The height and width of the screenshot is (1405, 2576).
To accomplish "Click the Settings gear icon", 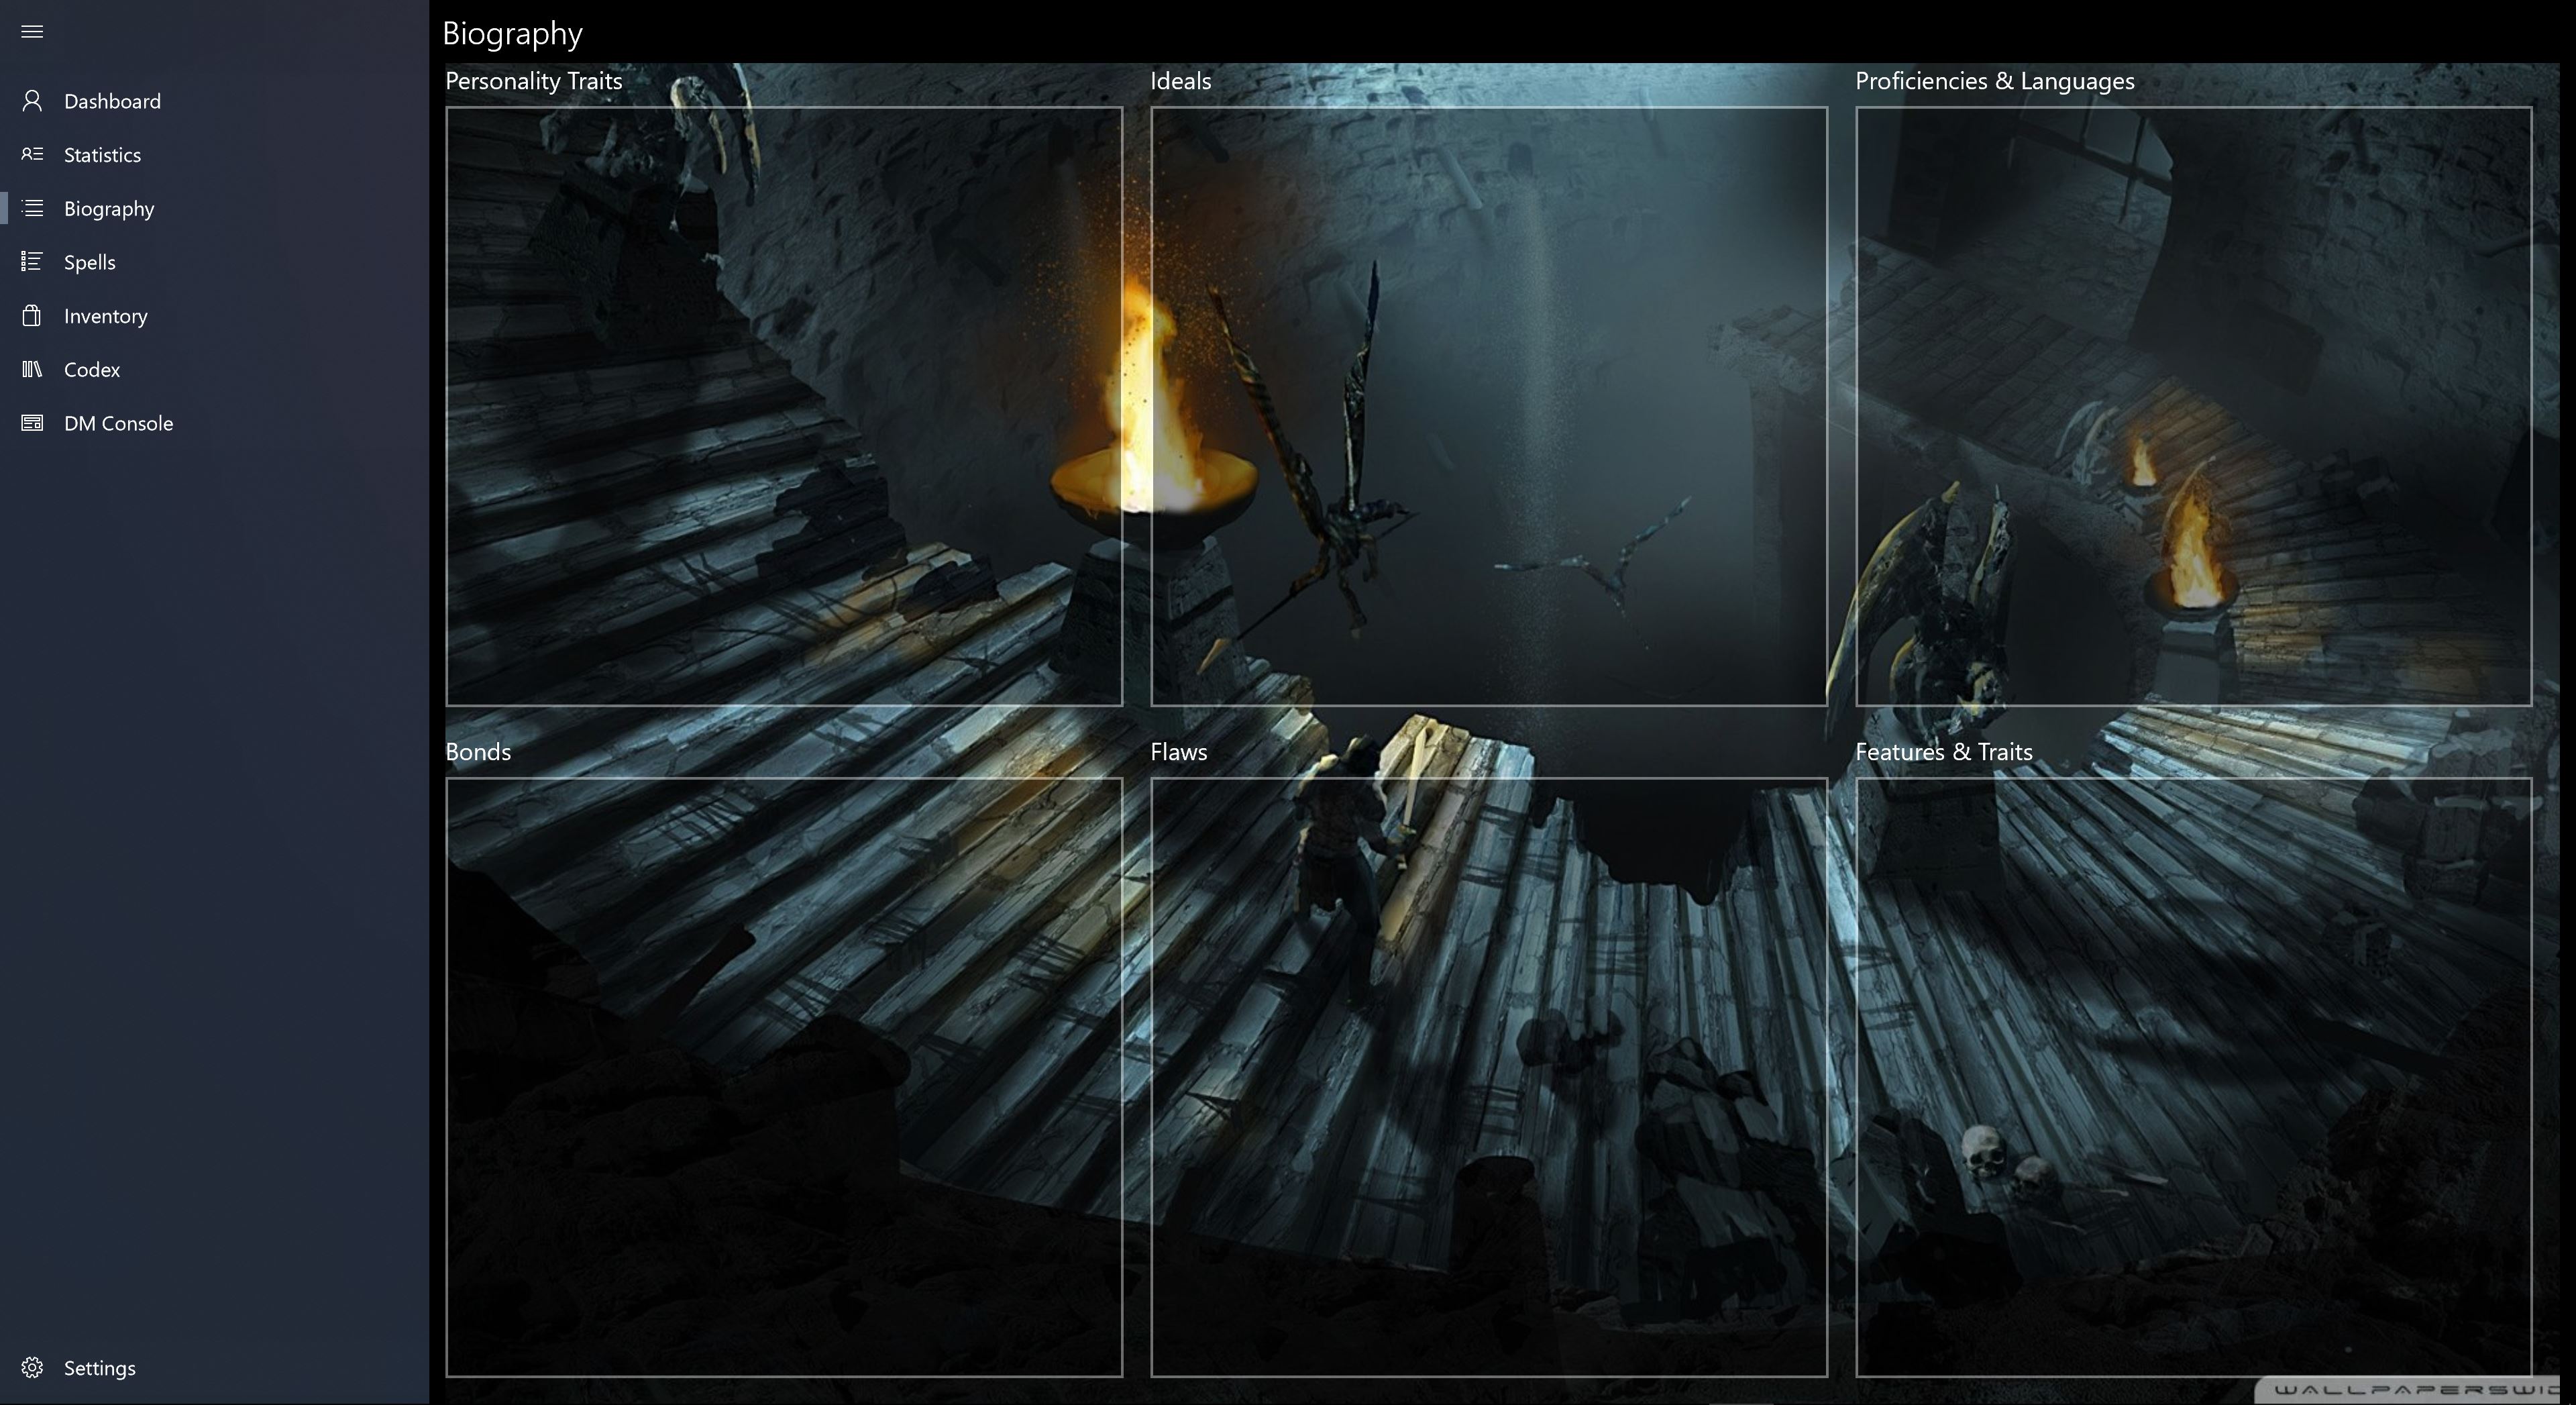I will point(32,1367).
